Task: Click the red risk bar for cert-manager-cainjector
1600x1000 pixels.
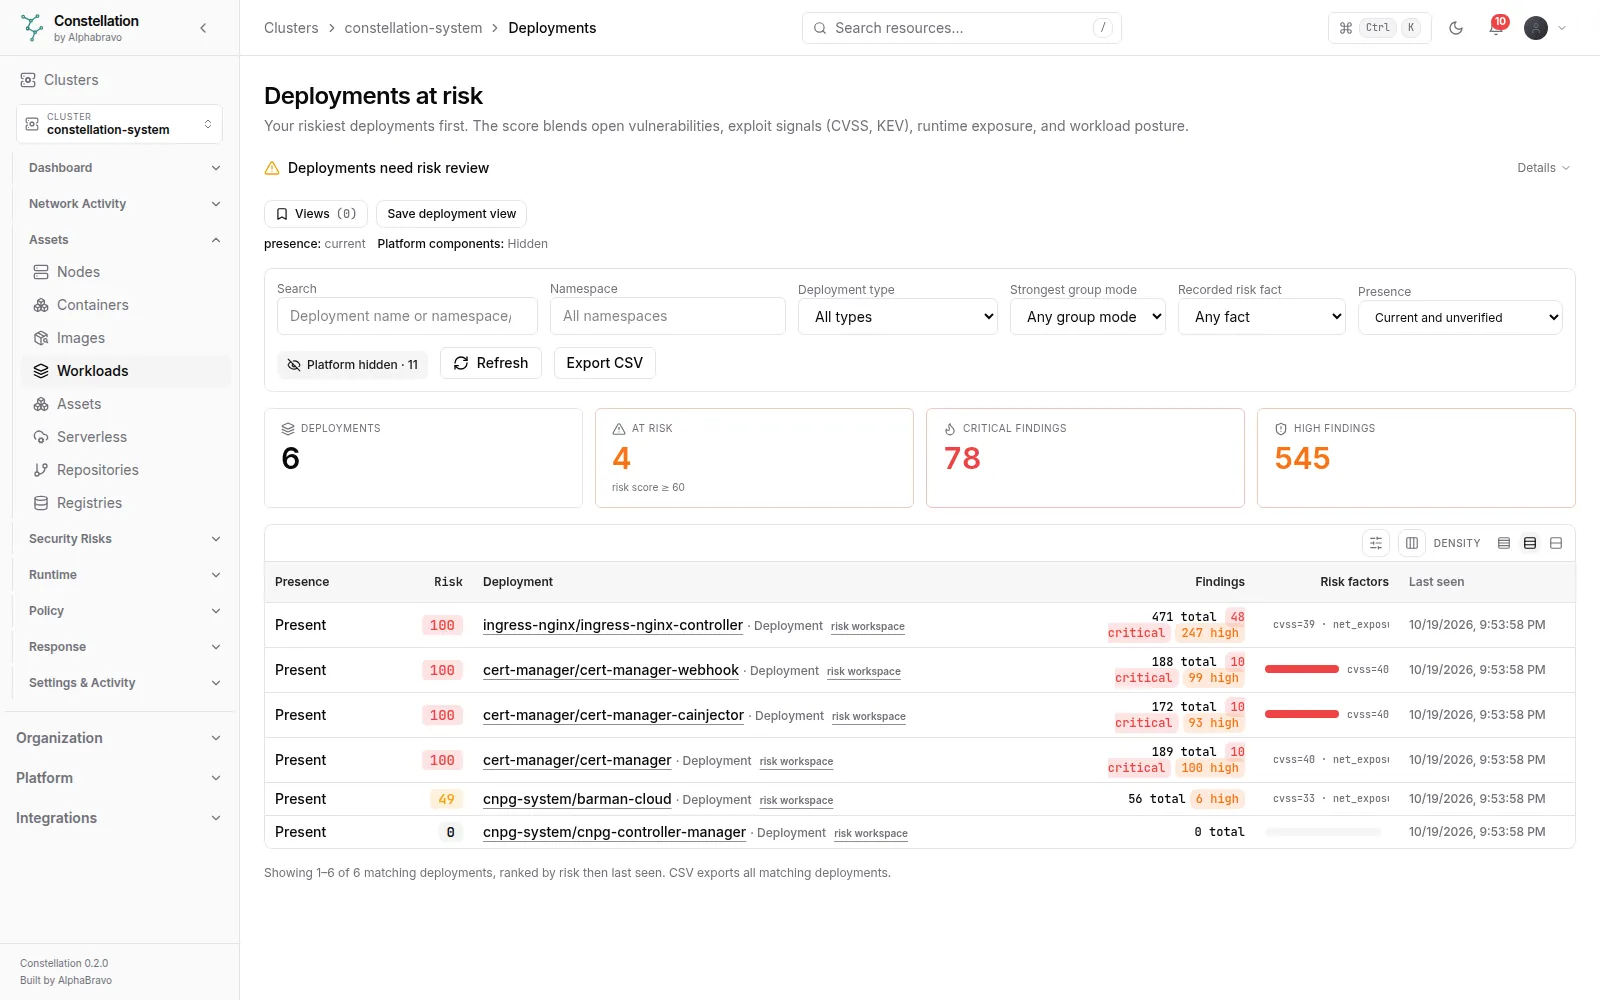Action: tap(1302, 714)
